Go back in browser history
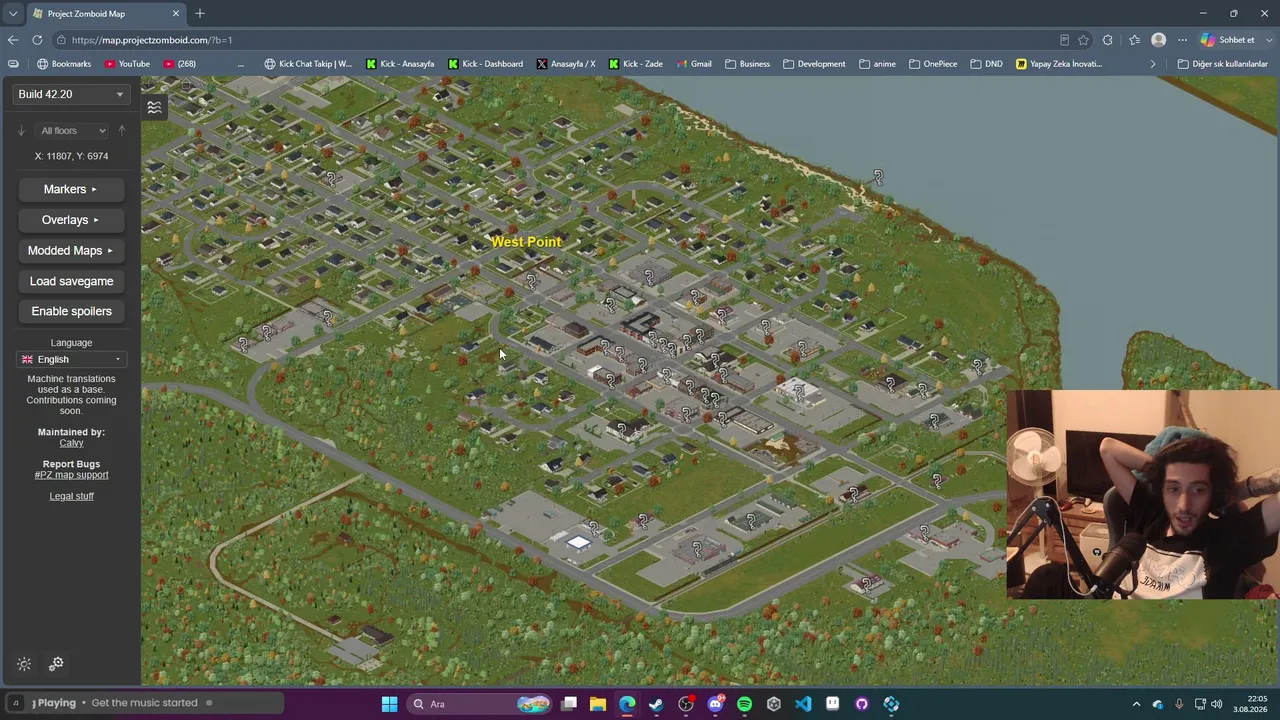Viewport: 1280px width, 720px height. click(13, 40)
